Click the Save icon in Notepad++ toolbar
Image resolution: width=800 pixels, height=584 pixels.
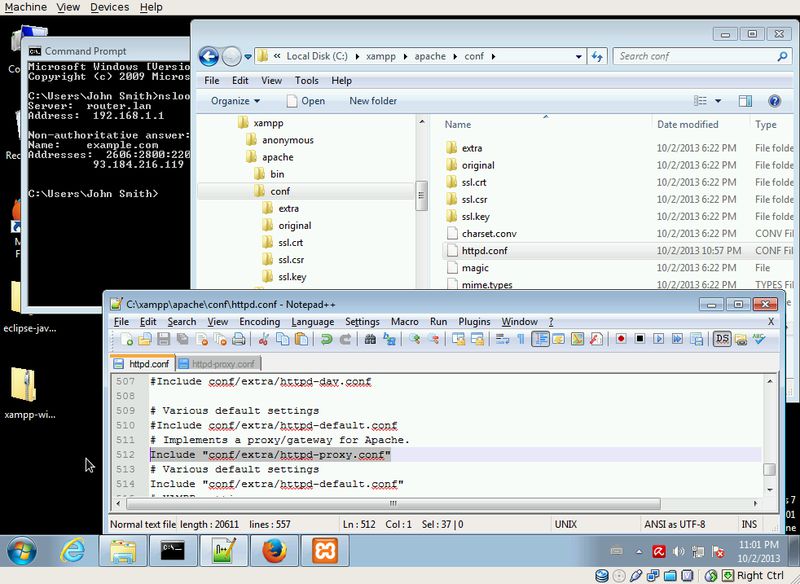point(165,340)
